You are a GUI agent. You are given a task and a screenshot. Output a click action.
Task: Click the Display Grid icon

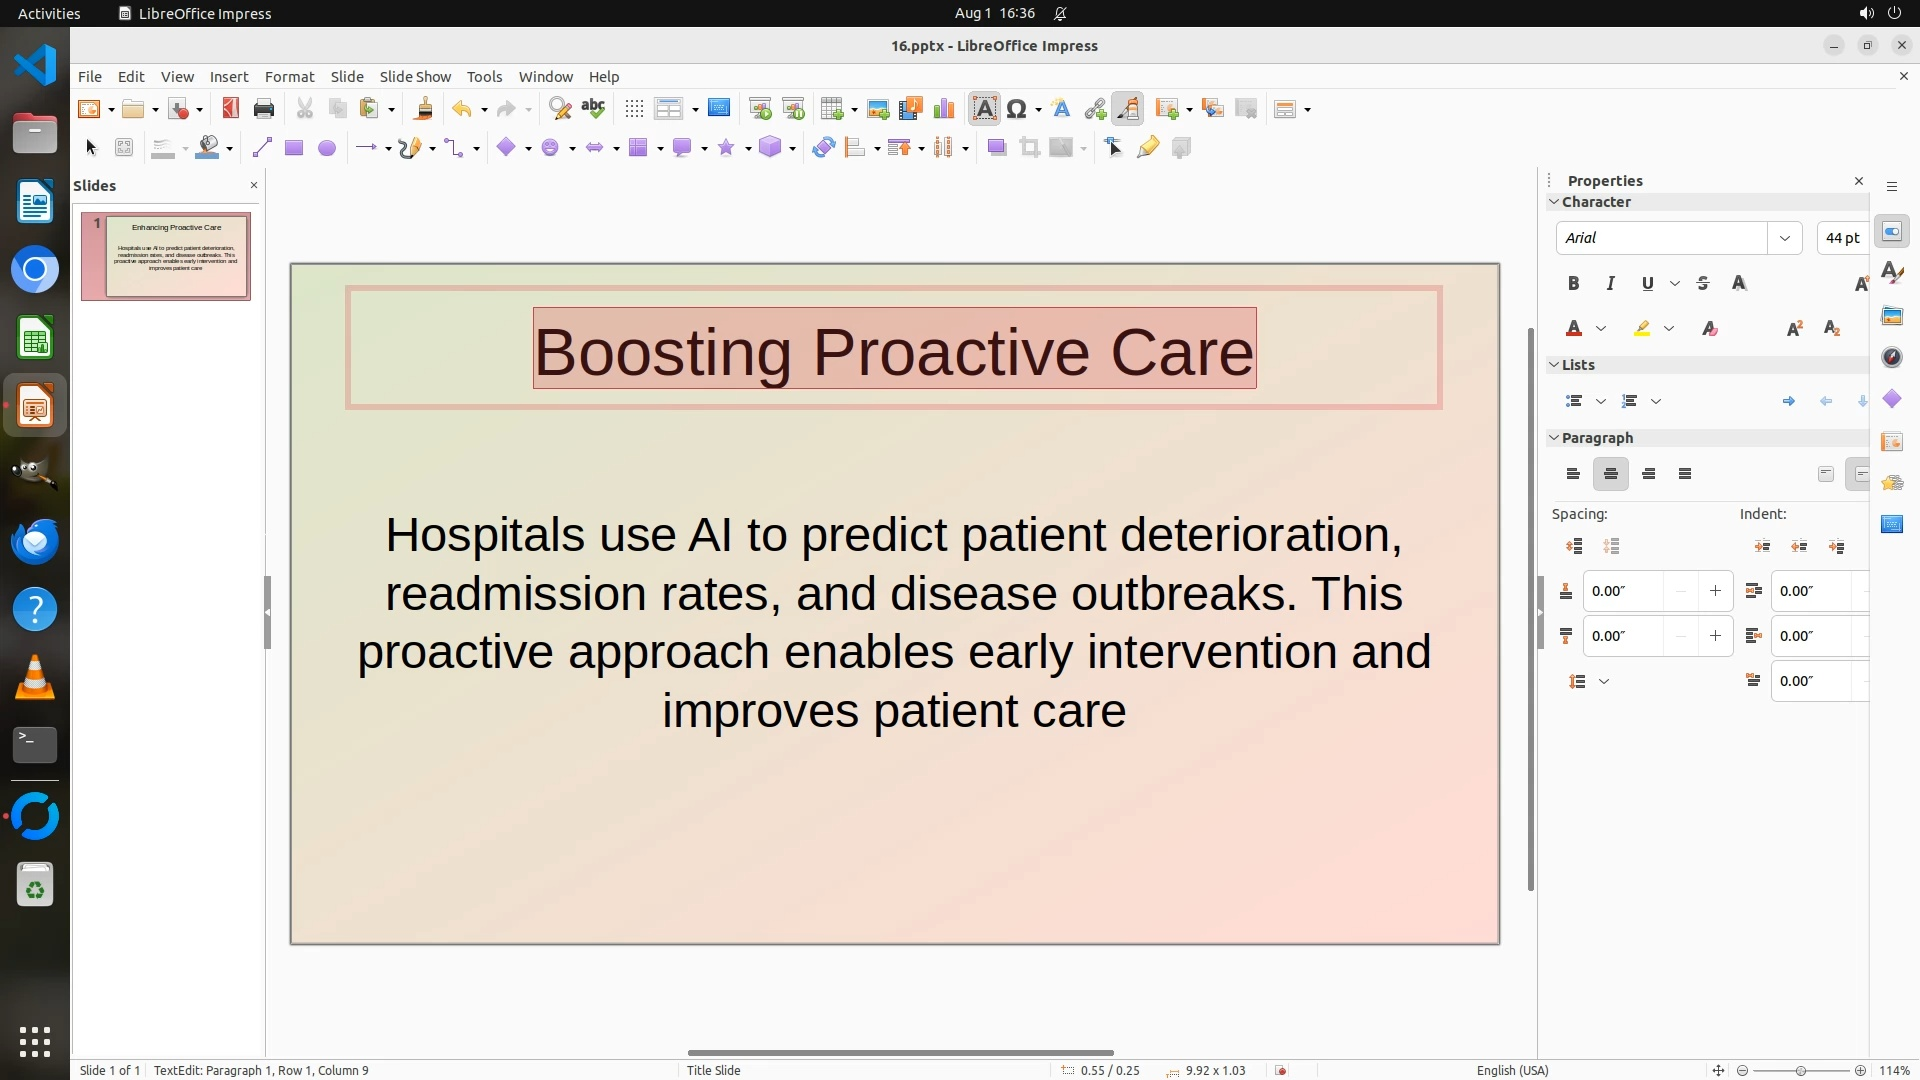(x=634, y=109)
